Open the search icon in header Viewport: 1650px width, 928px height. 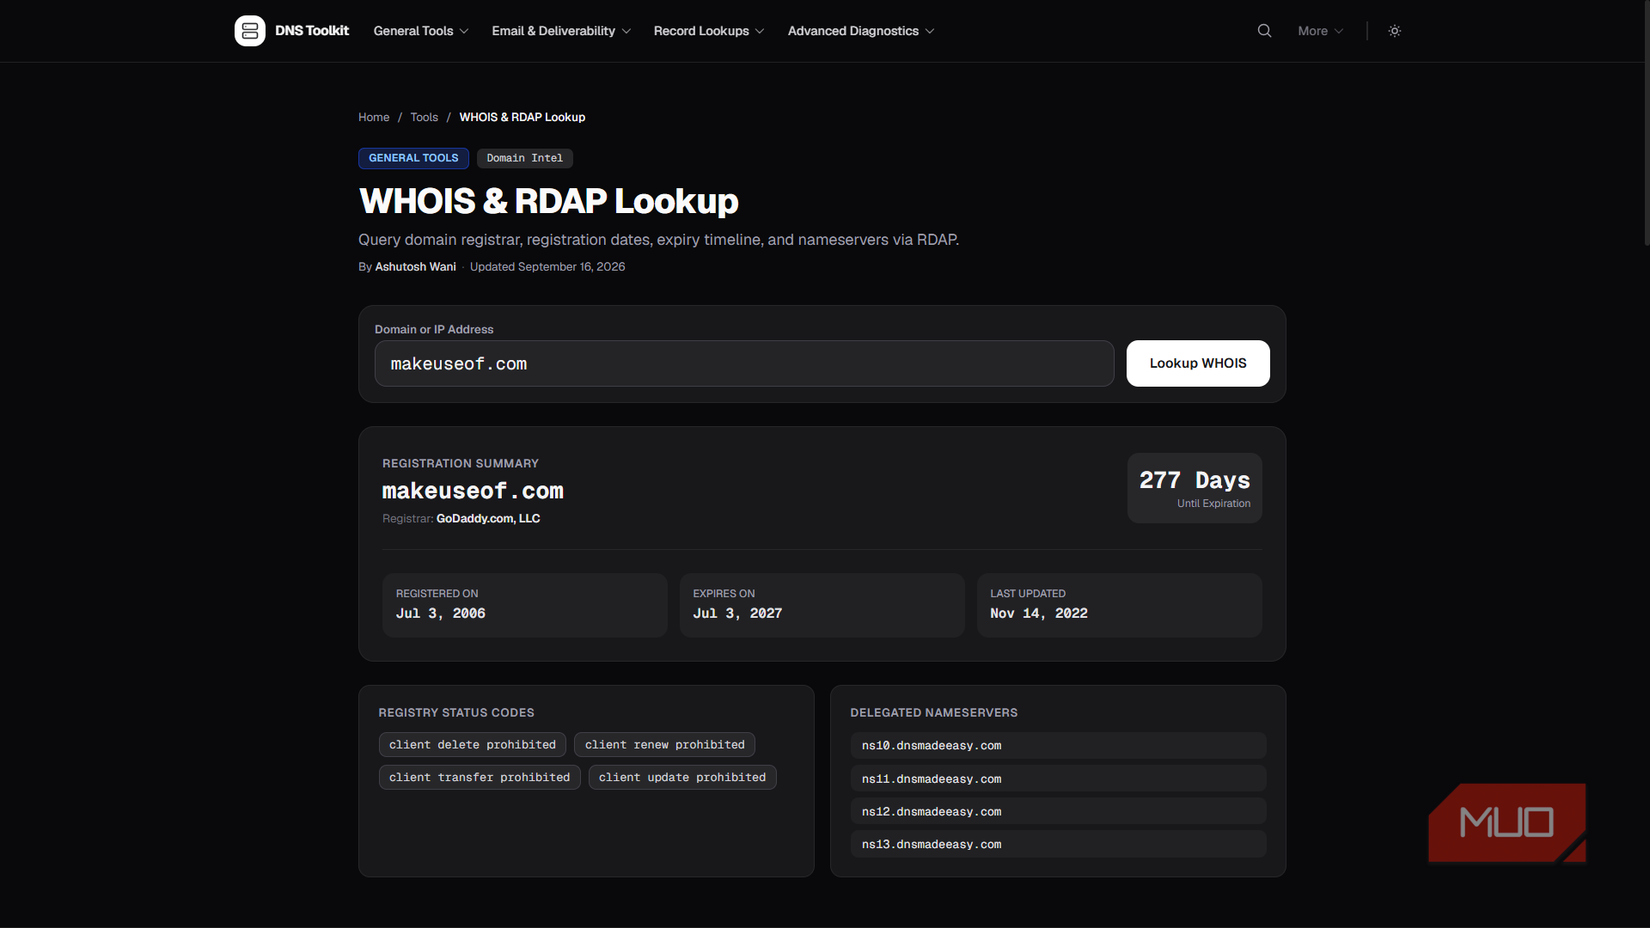(x=1264, y=31)
